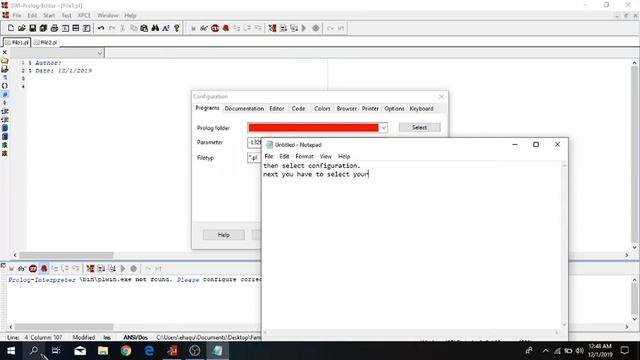640x360 pixels.
Task: Click the New file toolbar icon
Action: click(11, 28)
